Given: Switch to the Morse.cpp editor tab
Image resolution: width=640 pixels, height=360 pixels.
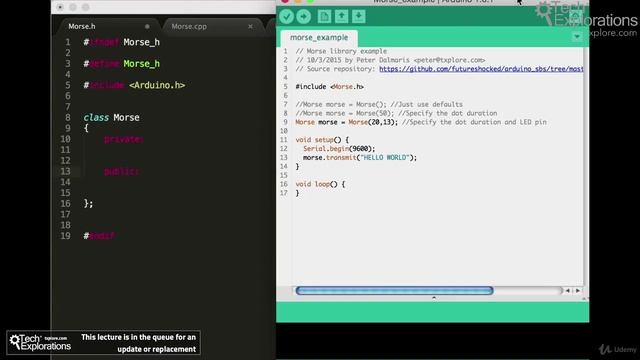Looking at the screenshot, I should (189, 26).
